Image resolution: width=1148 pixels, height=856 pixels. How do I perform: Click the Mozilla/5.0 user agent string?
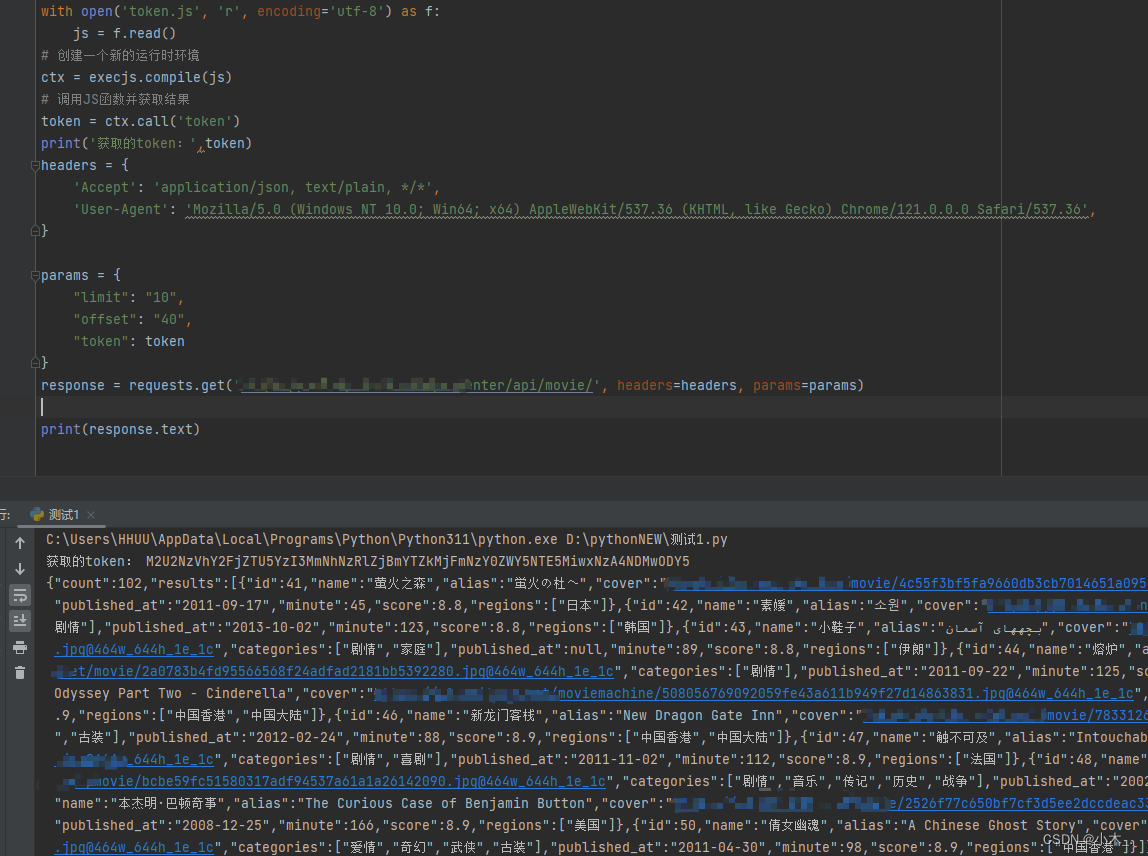pos(637,209)
